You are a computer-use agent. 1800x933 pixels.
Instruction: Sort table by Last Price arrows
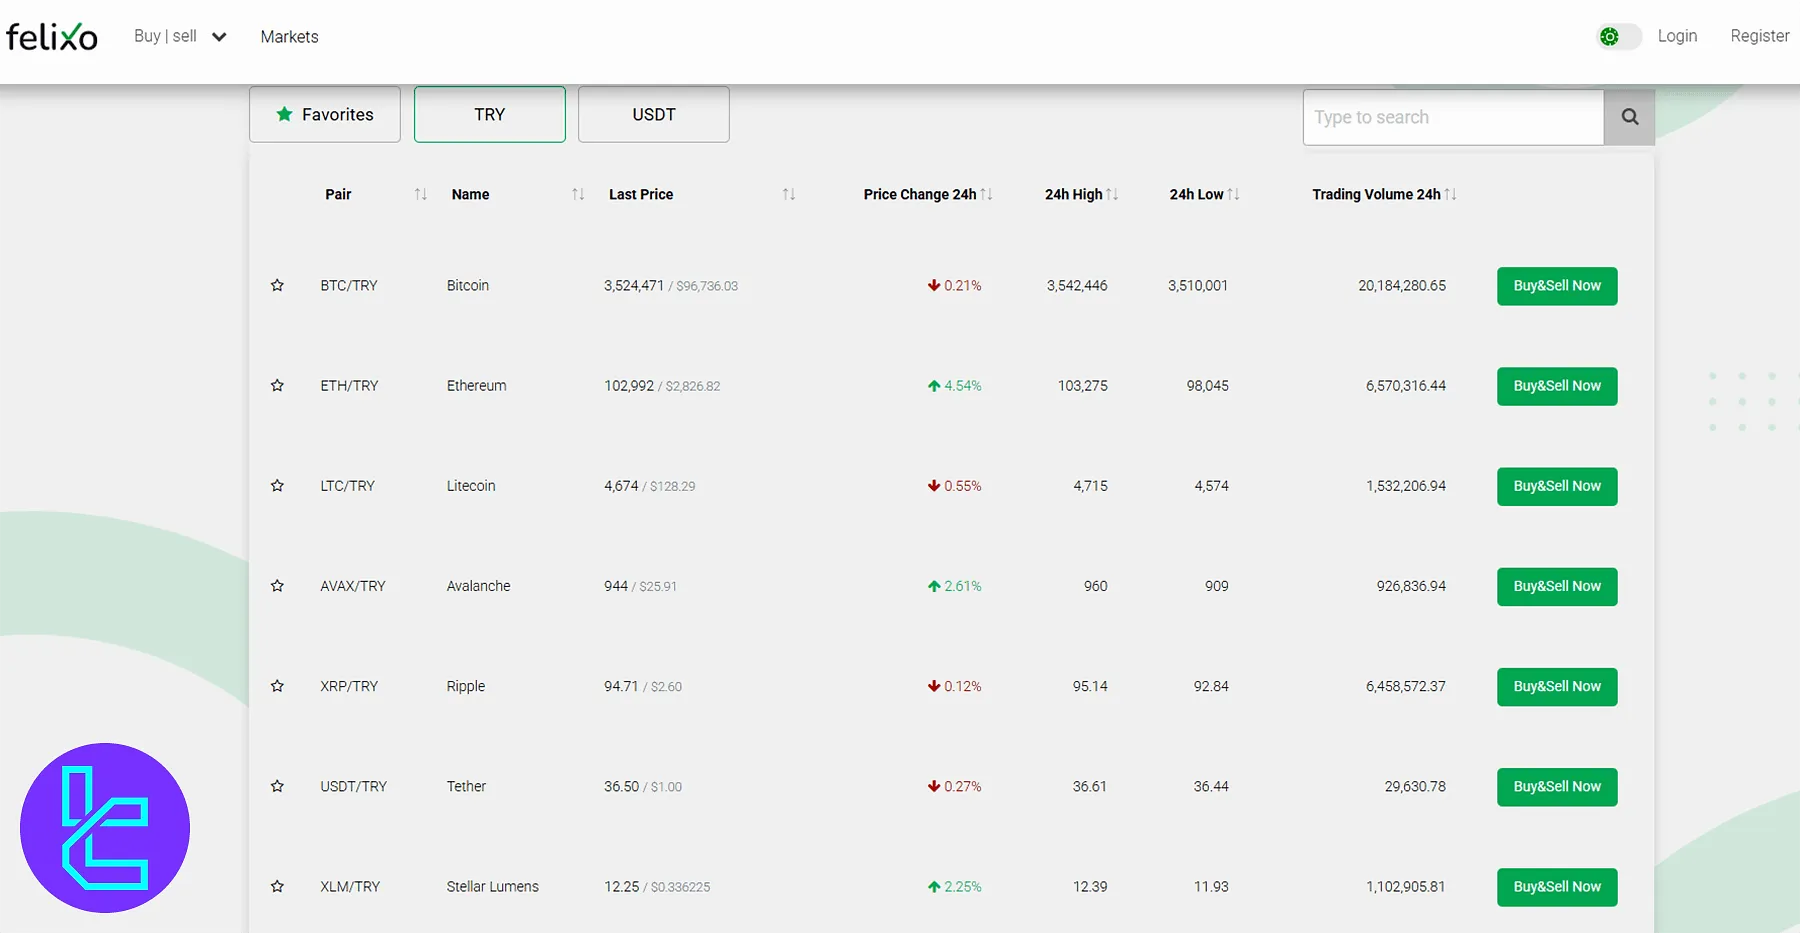coord(789,194)
